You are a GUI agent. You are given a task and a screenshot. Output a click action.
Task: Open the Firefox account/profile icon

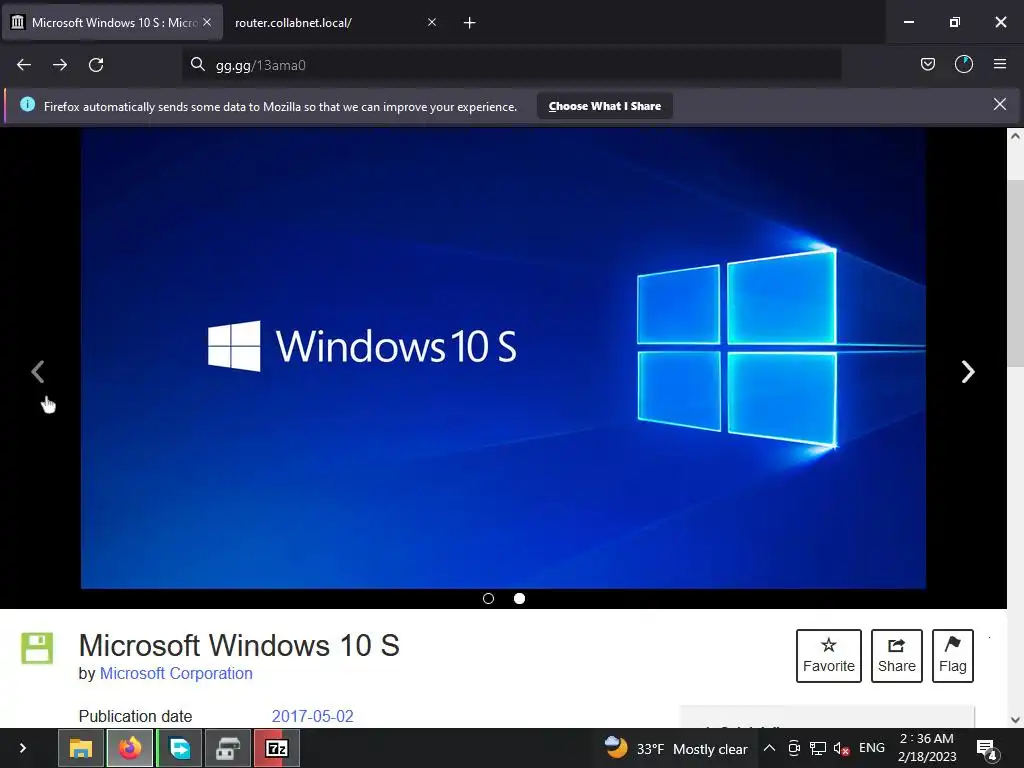click(964, 64)
